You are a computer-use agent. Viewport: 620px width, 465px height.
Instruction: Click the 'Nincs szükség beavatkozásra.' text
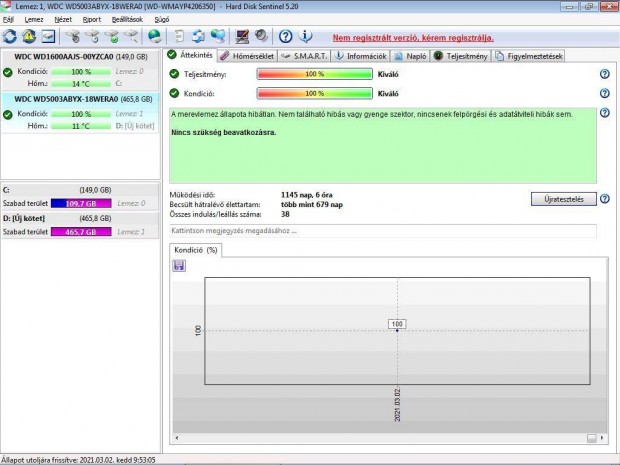(x=224, y=132)
